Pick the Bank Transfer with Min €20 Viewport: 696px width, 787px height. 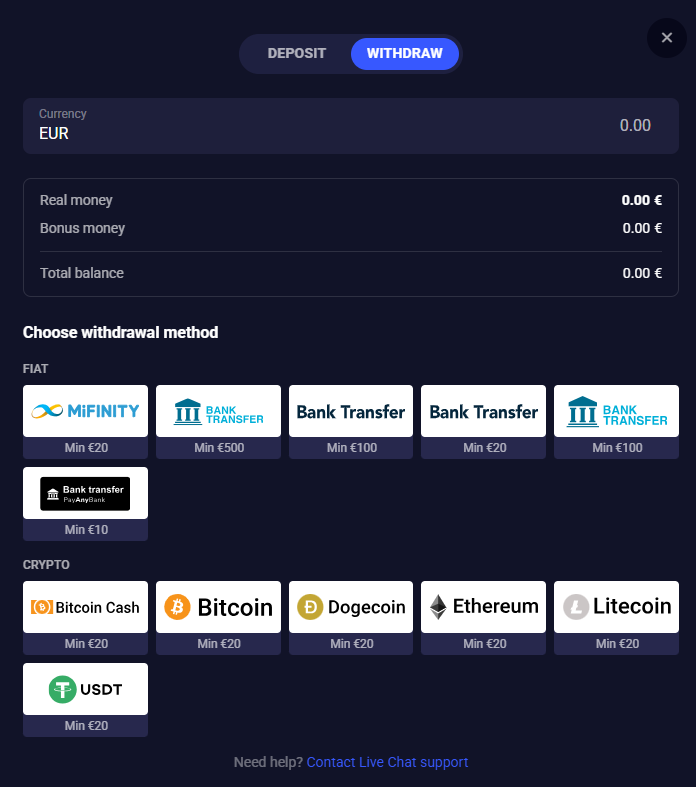click(x=483, y=411)
